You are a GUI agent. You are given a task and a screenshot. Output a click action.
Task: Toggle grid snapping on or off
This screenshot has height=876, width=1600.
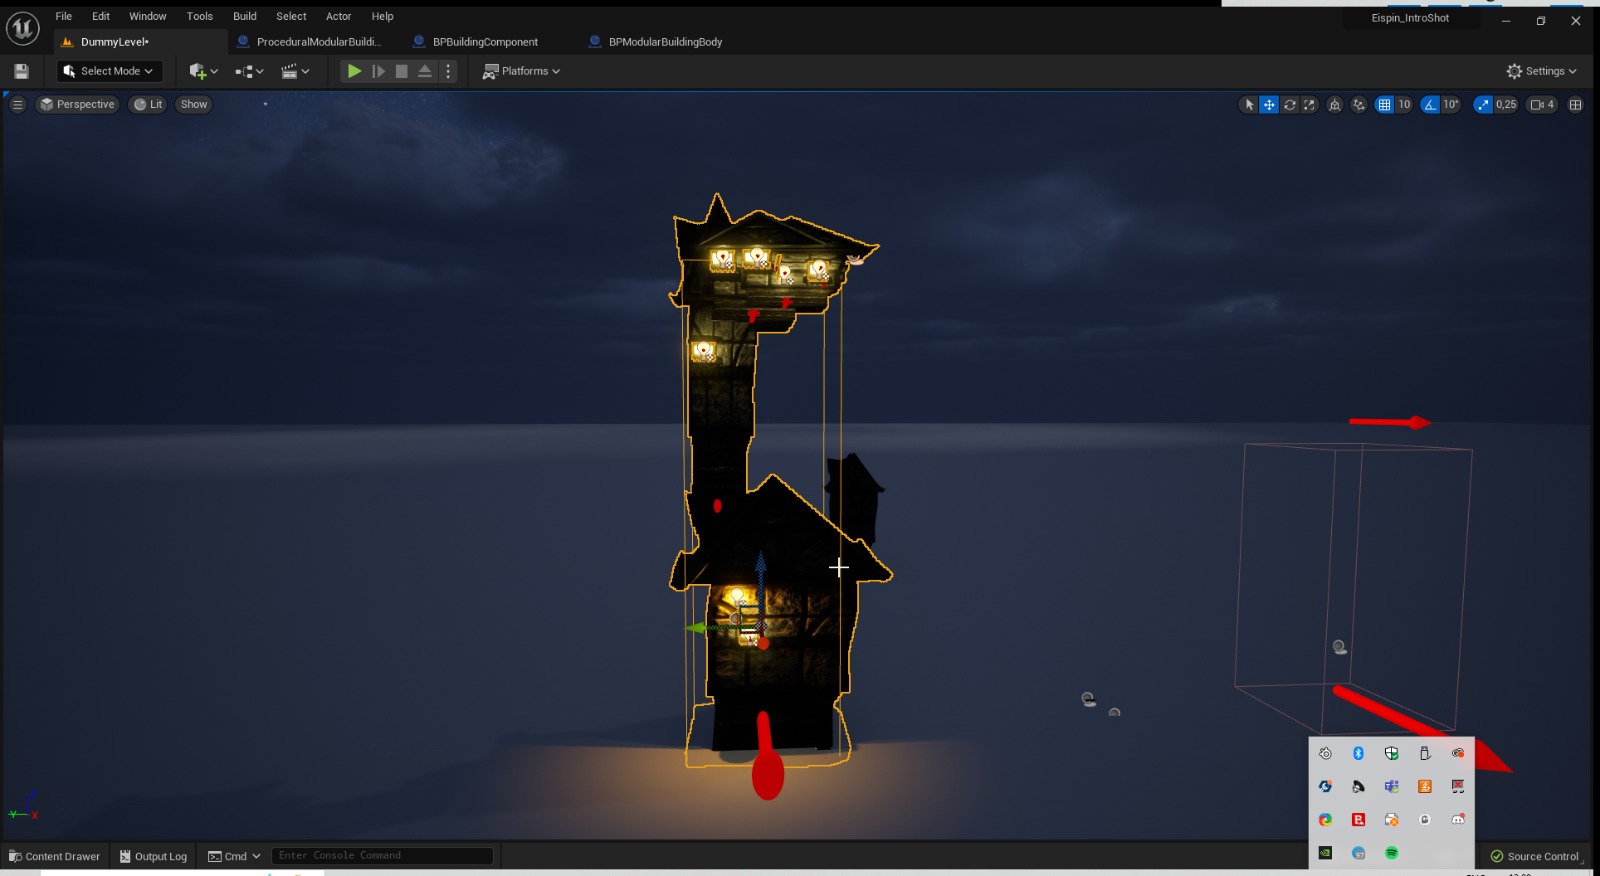1384,105
